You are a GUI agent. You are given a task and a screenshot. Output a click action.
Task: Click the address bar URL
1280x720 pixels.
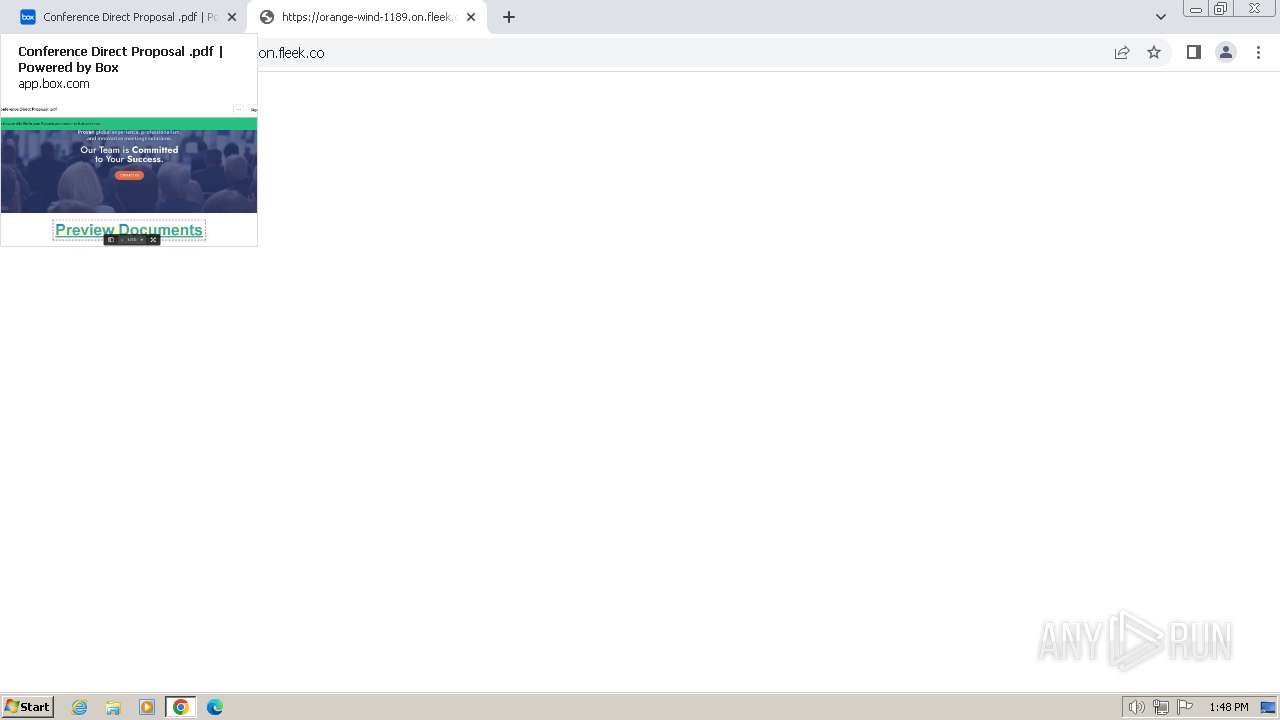[291, 53]
